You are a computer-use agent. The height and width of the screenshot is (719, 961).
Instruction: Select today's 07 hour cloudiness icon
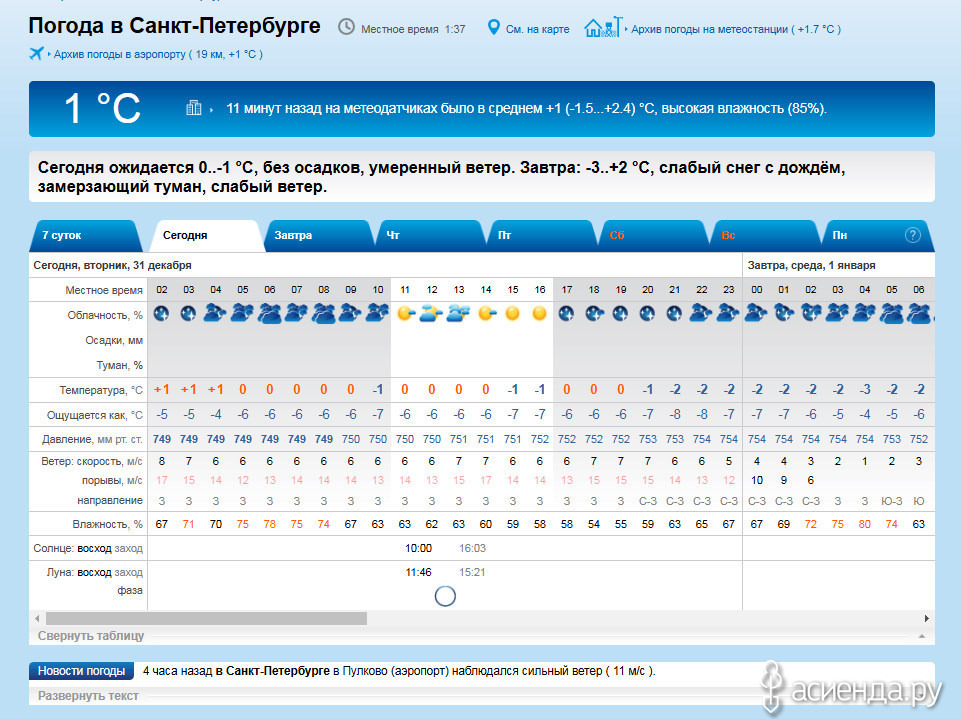pyautogui.click(x=297, y=314)
